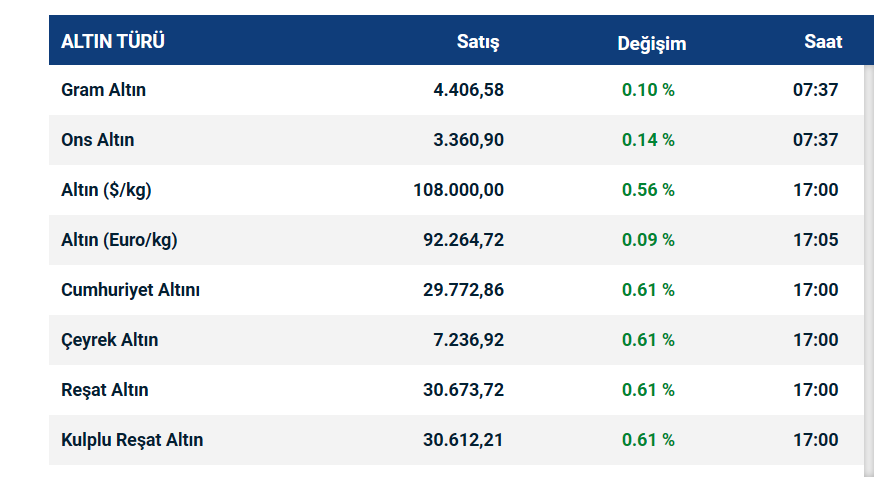Click the 0.56 % change value
Image resolution: width=878 pixels, height=481 pixels.
[648, 190]
